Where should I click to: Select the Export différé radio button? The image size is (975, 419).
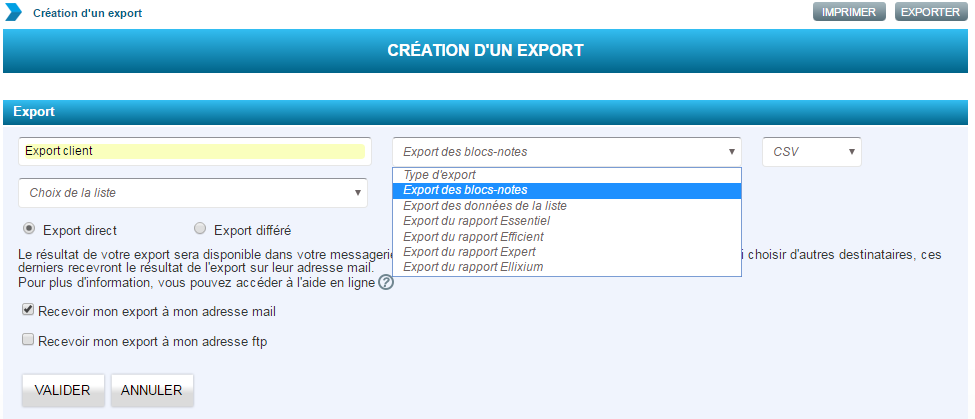click(200, 228)
